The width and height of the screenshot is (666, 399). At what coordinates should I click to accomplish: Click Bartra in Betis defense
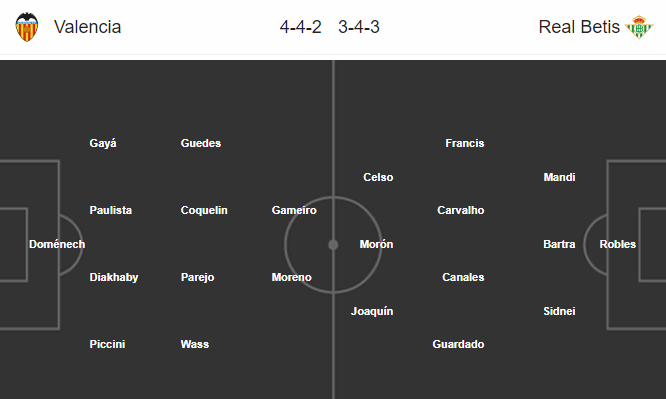coord(559,244)
